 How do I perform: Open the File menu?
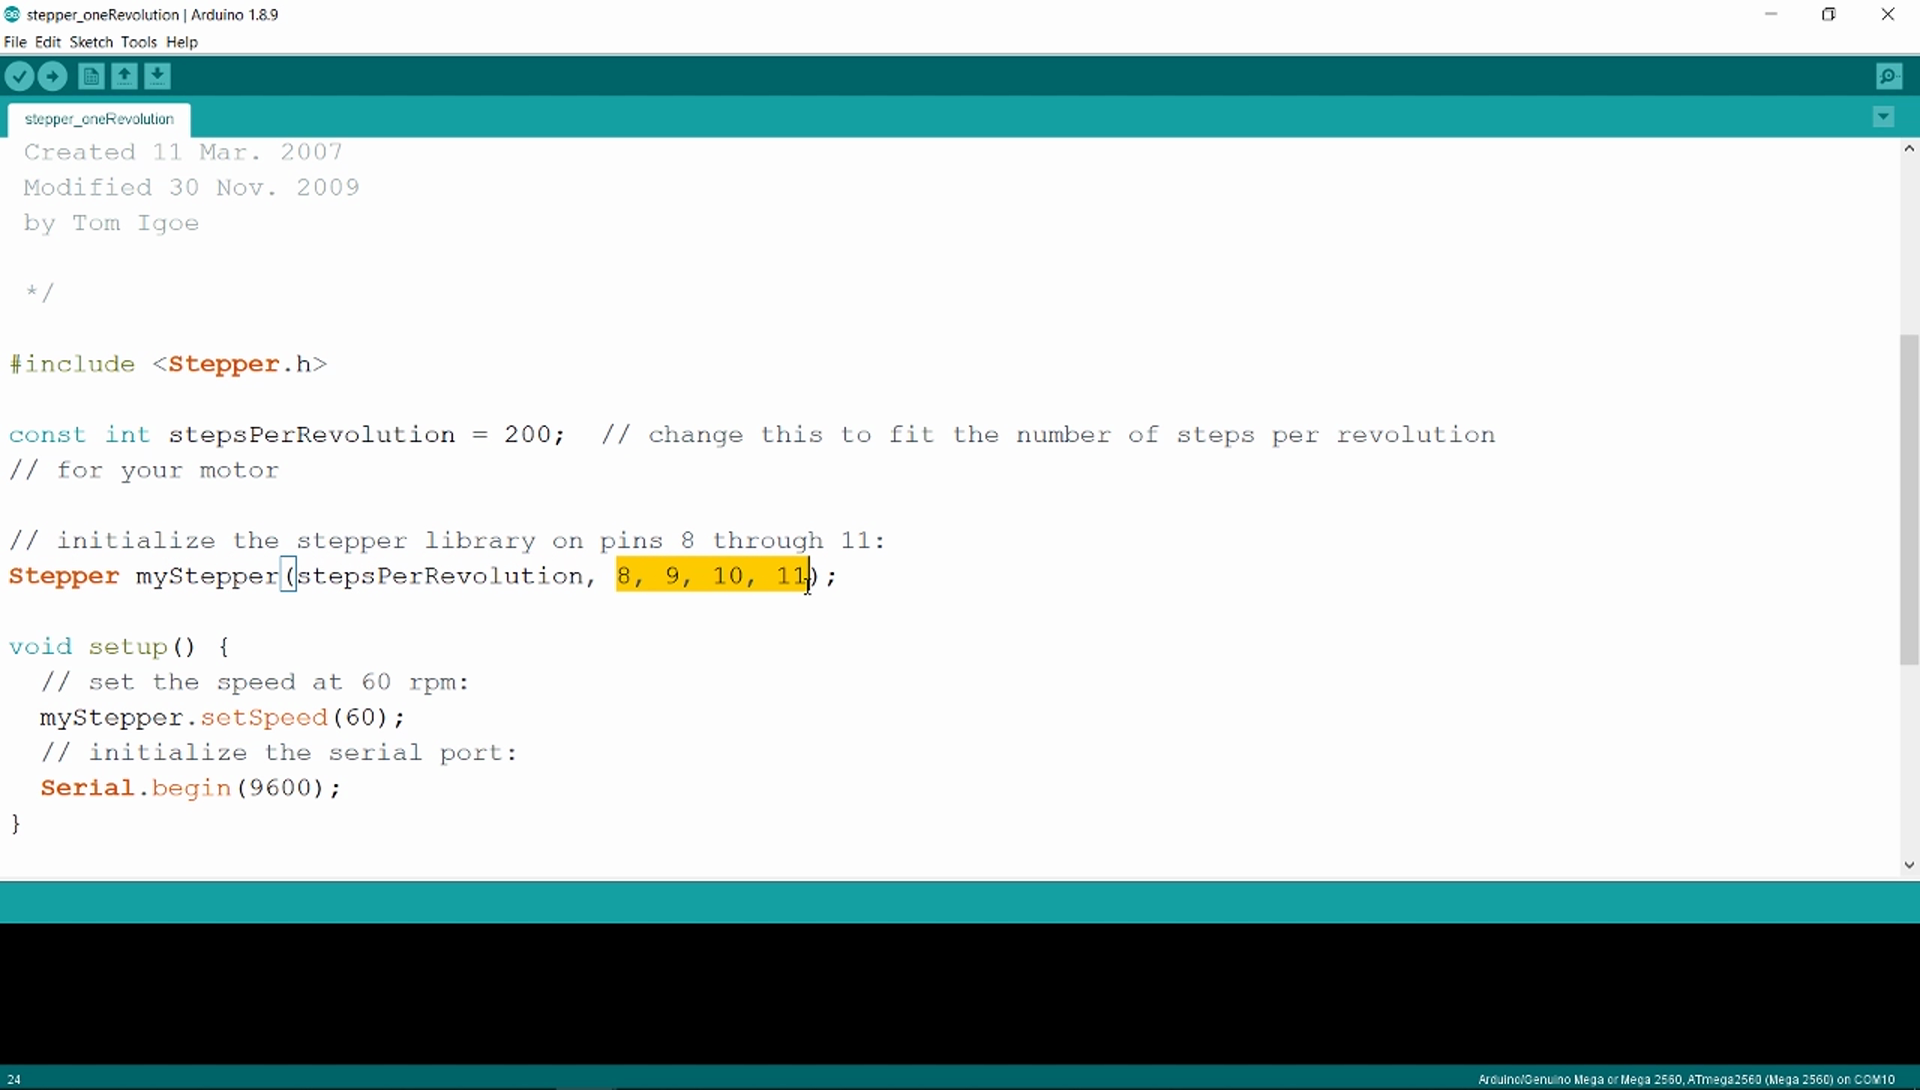click(x=16, y=42)
